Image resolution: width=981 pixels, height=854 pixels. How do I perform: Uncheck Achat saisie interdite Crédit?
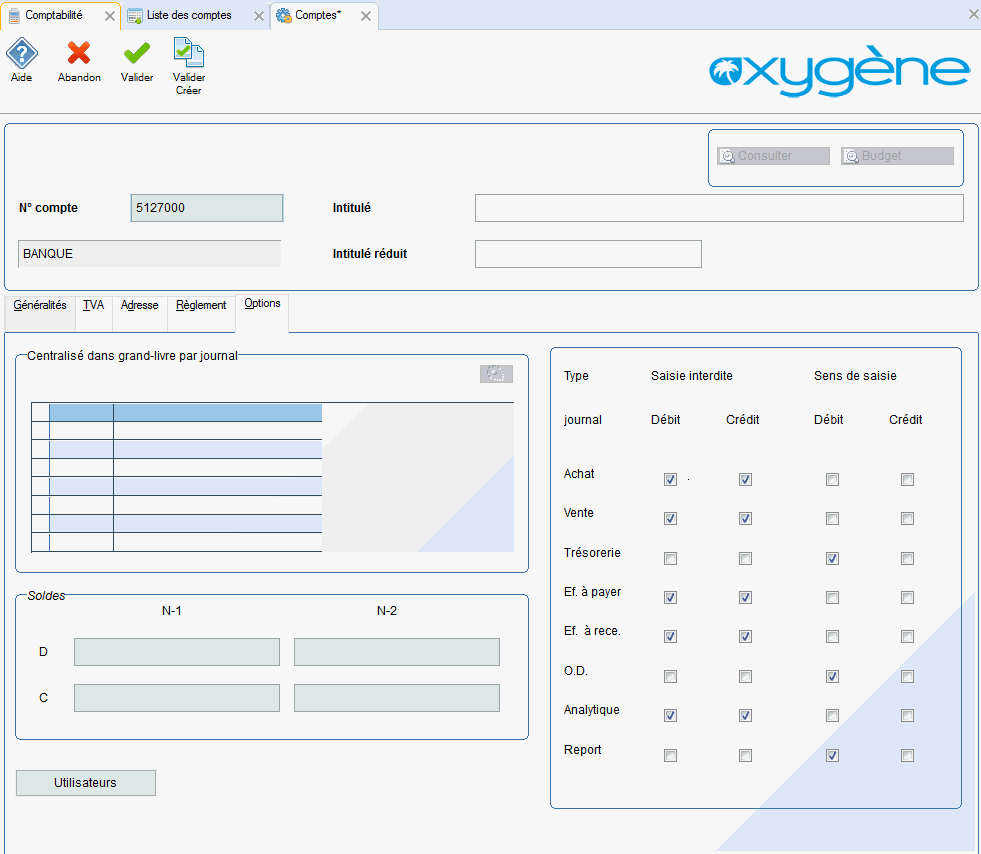745,480
